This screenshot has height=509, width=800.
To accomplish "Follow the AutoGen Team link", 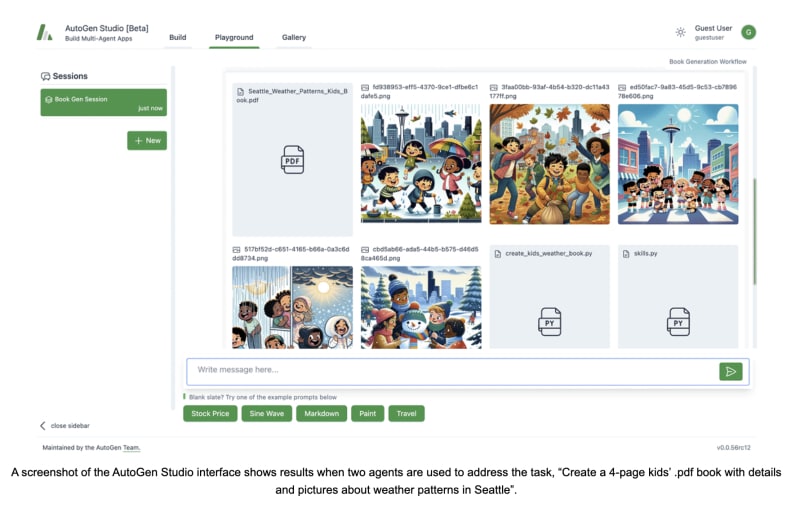I will 124,448.
